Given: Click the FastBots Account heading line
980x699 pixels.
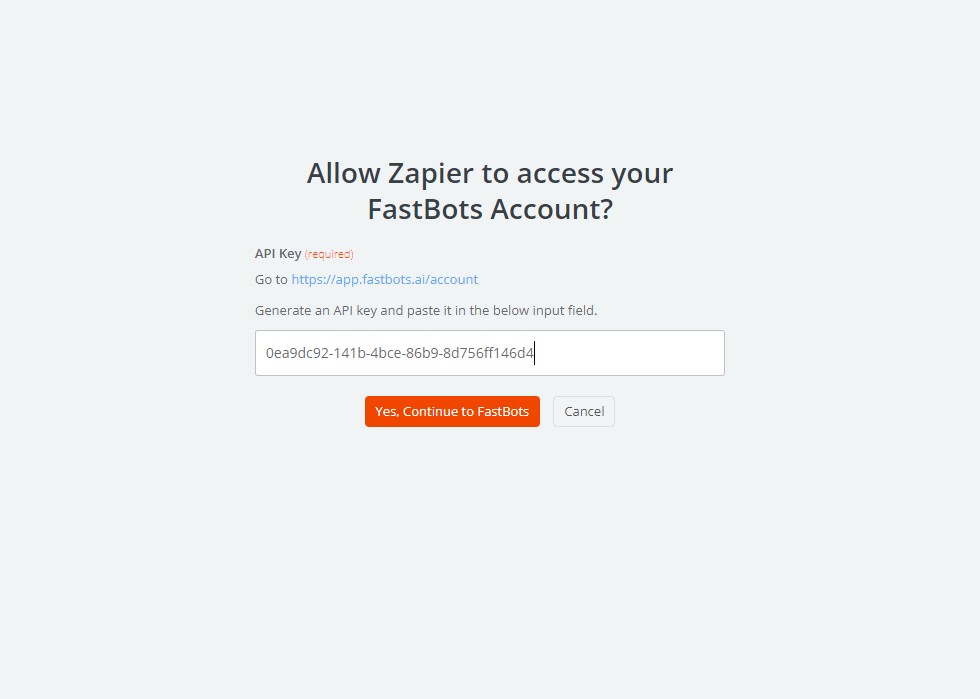Looking at the screenshot, I should click(490, 209).
